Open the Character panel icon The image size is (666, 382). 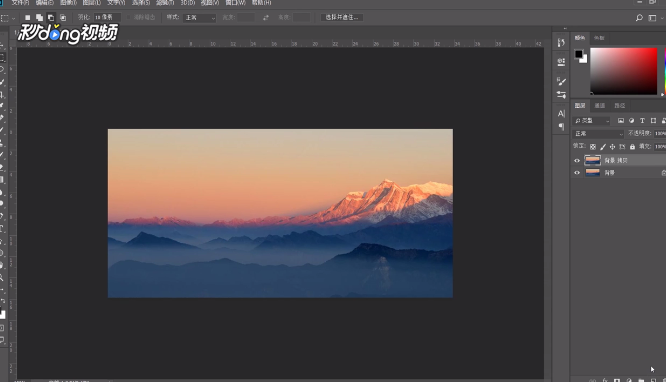(x=561, y=113)
